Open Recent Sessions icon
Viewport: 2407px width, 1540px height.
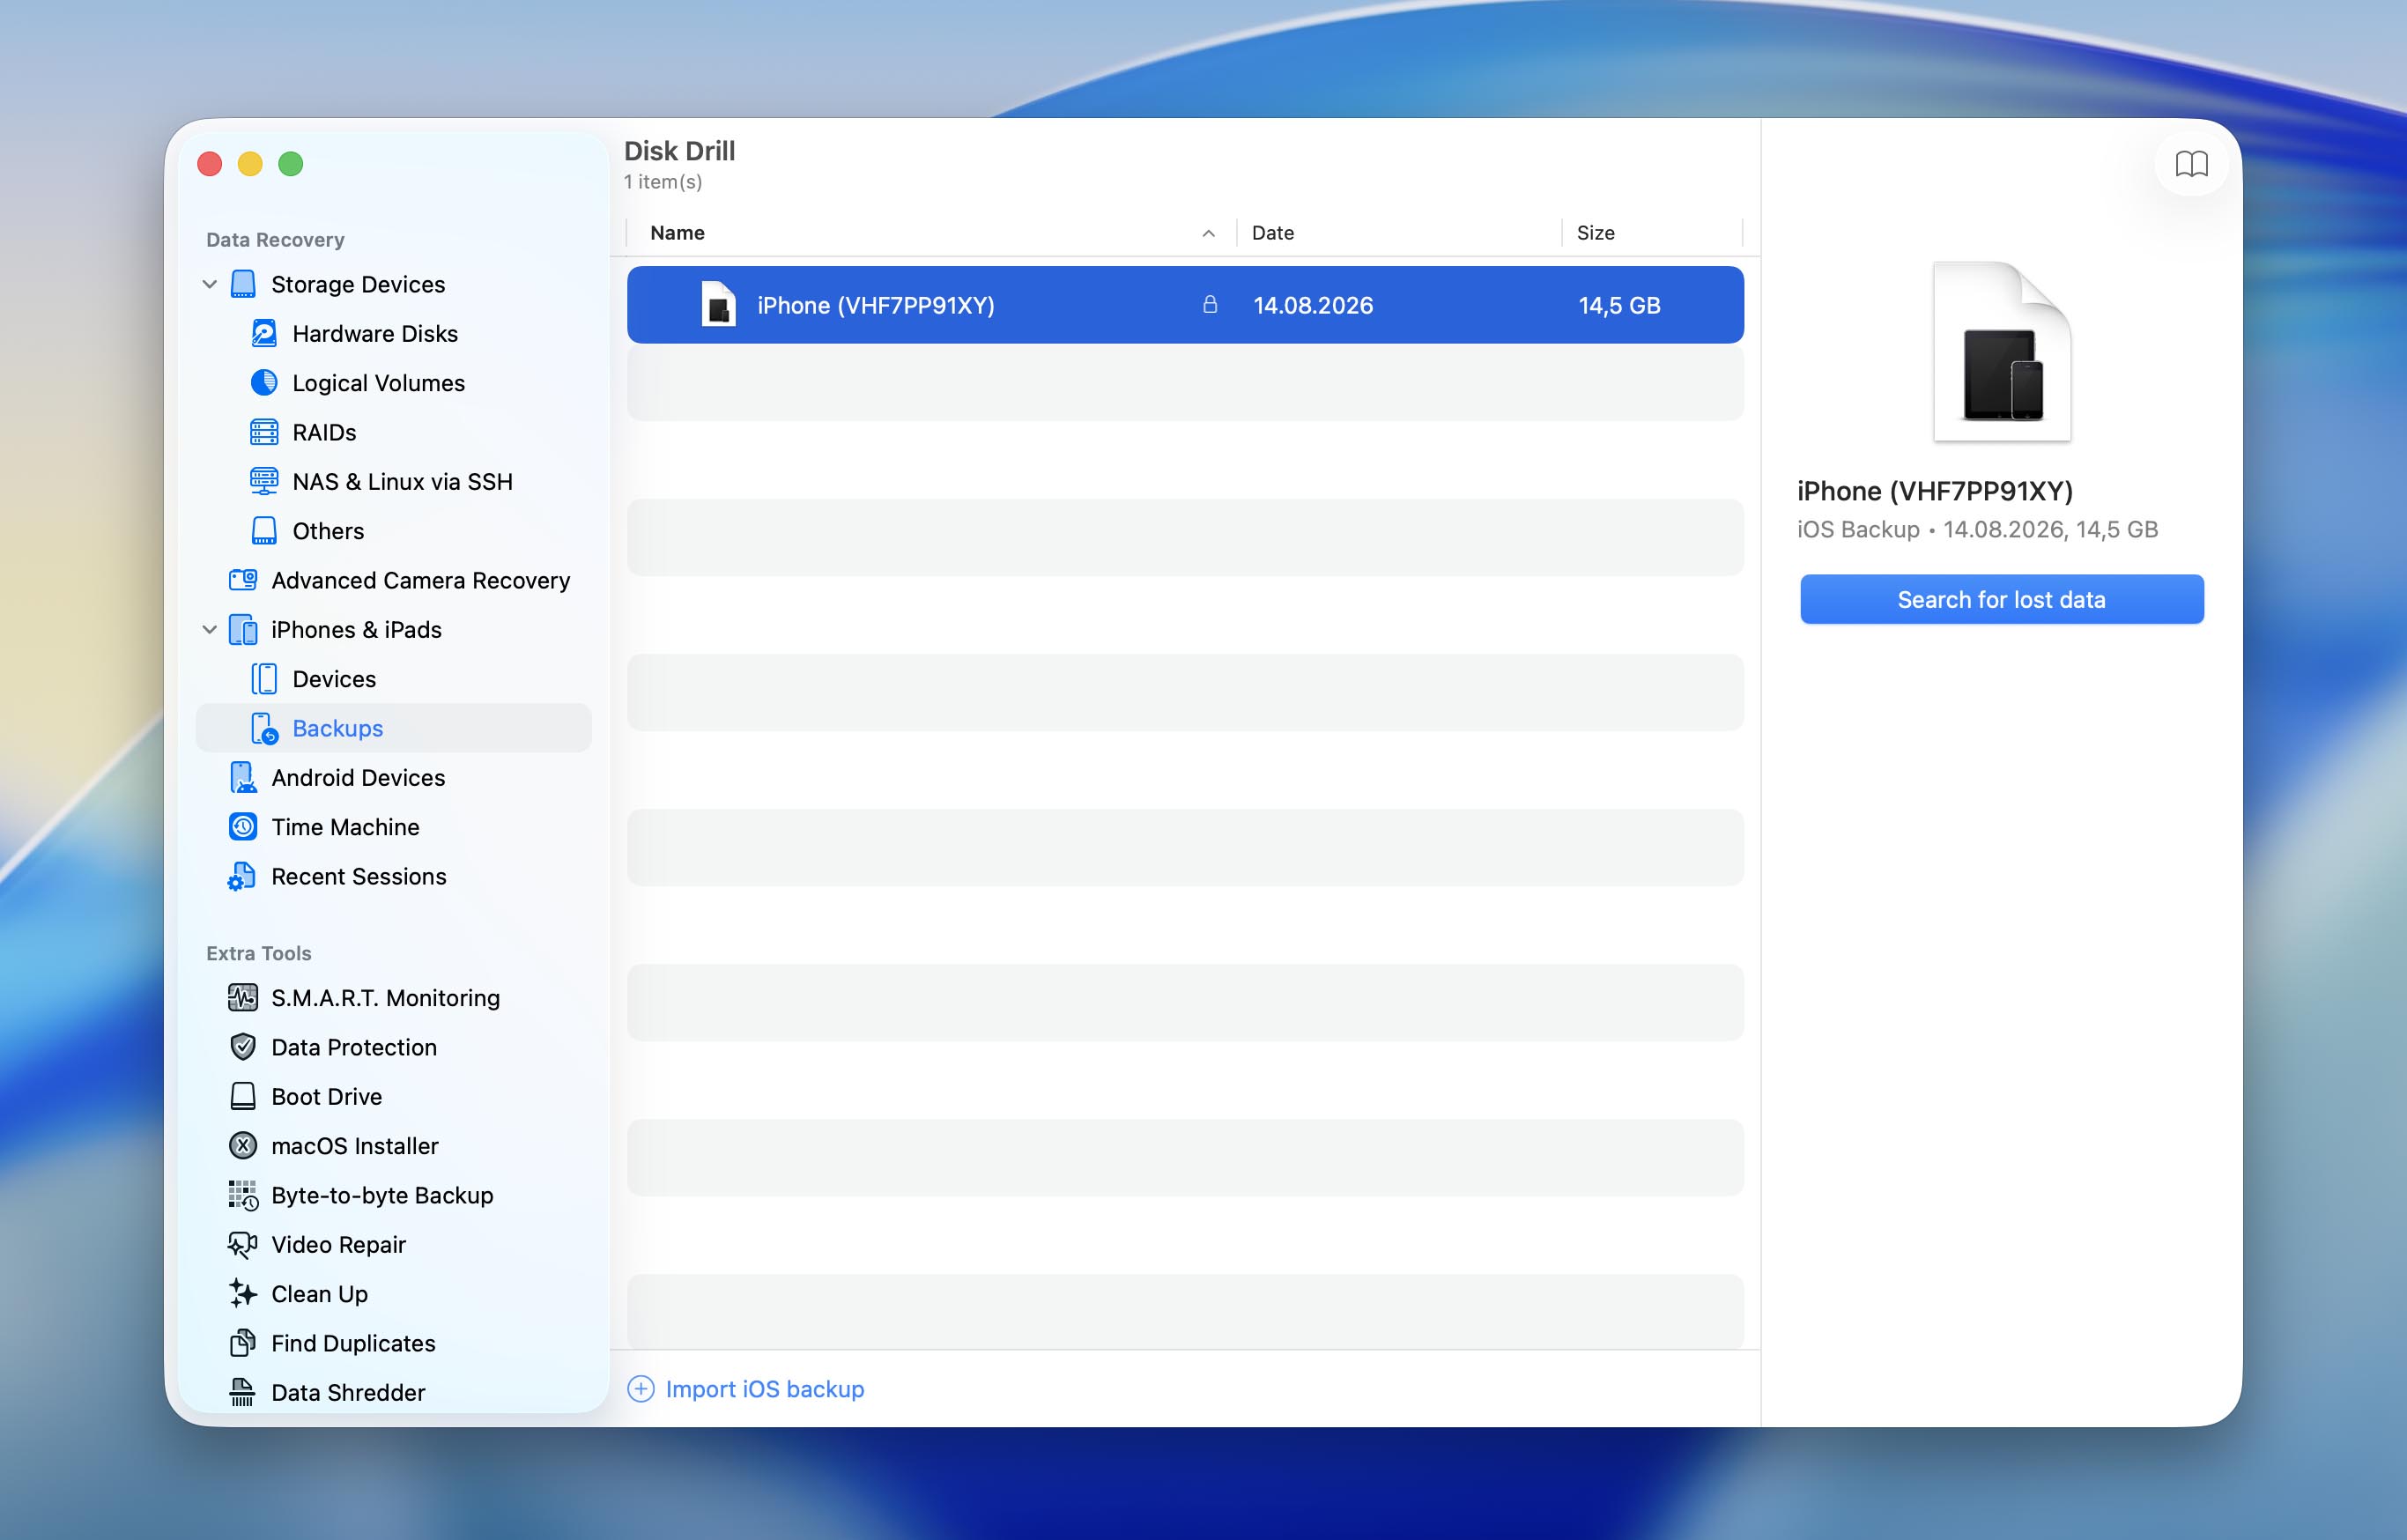(241, 876)
